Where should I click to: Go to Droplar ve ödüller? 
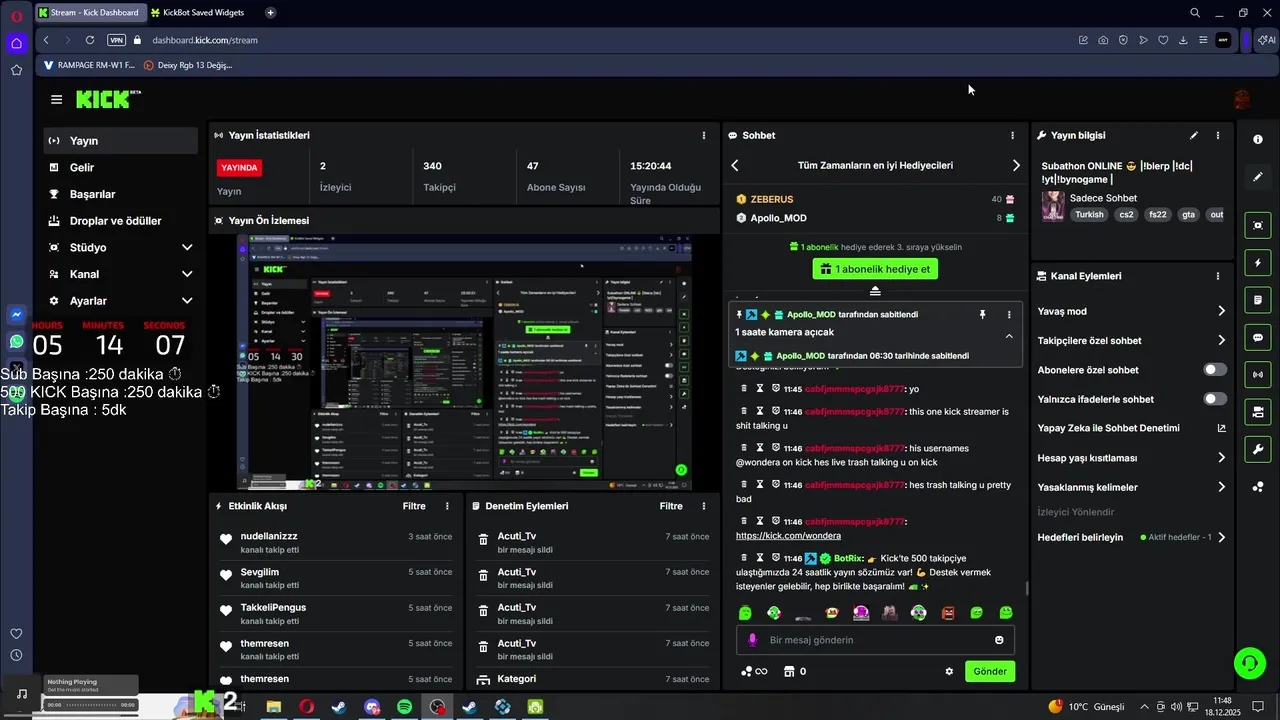coord(120,221)
